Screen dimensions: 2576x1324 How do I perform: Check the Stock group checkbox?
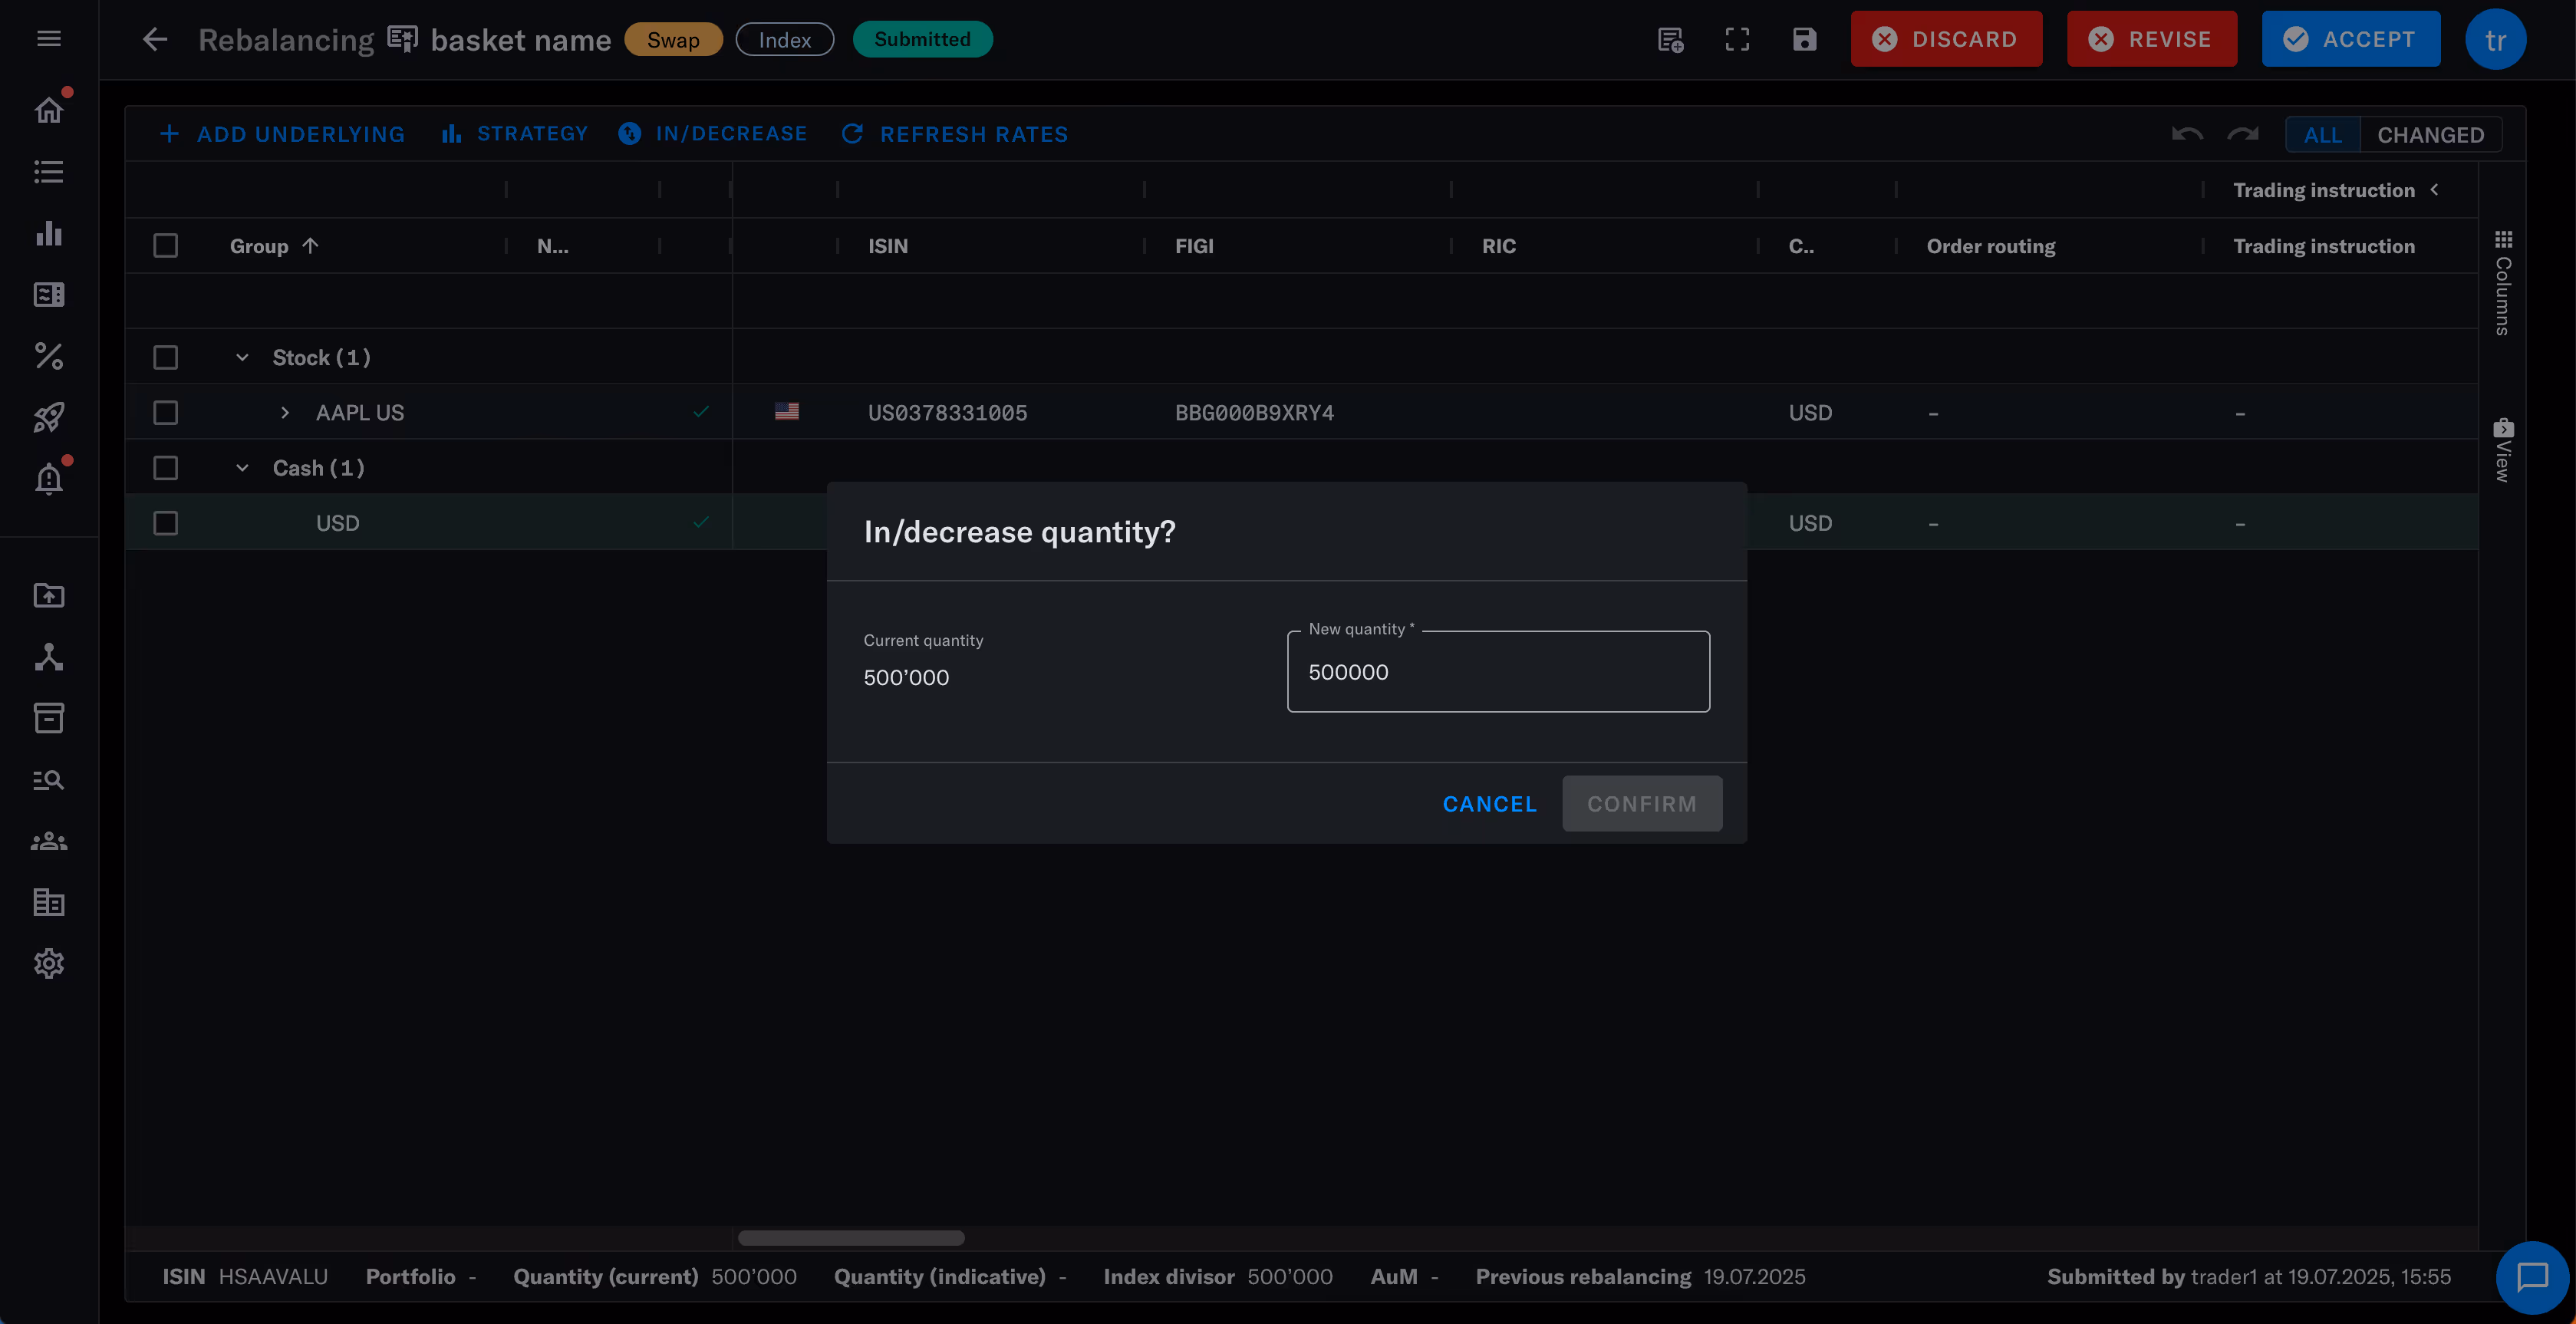click(166, 357)
